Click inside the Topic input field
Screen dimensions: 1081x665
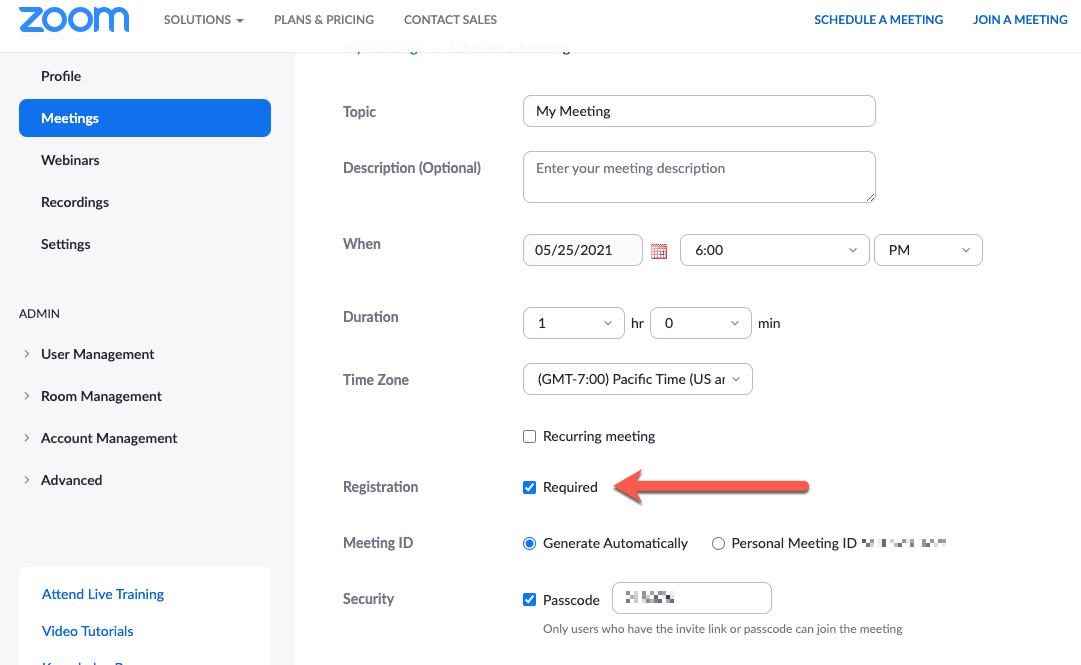(698, 111)
